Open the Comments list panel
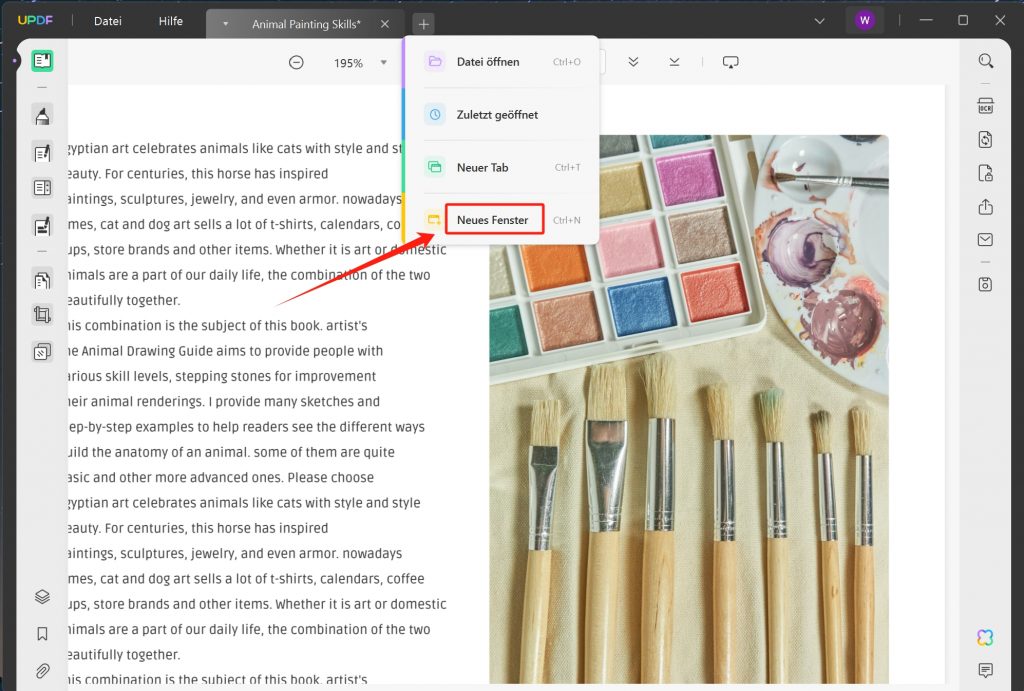The width and height of the screenshot is (1024, 691). (x=985, y=670)
